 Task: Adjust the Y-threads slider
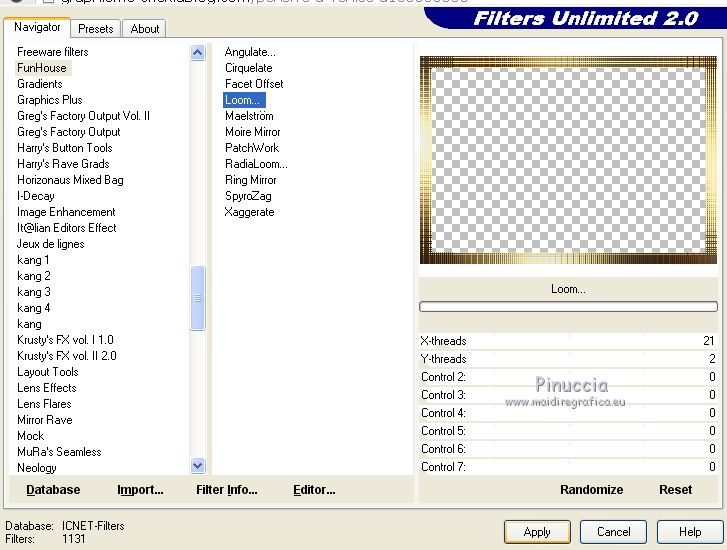[568, 359]
